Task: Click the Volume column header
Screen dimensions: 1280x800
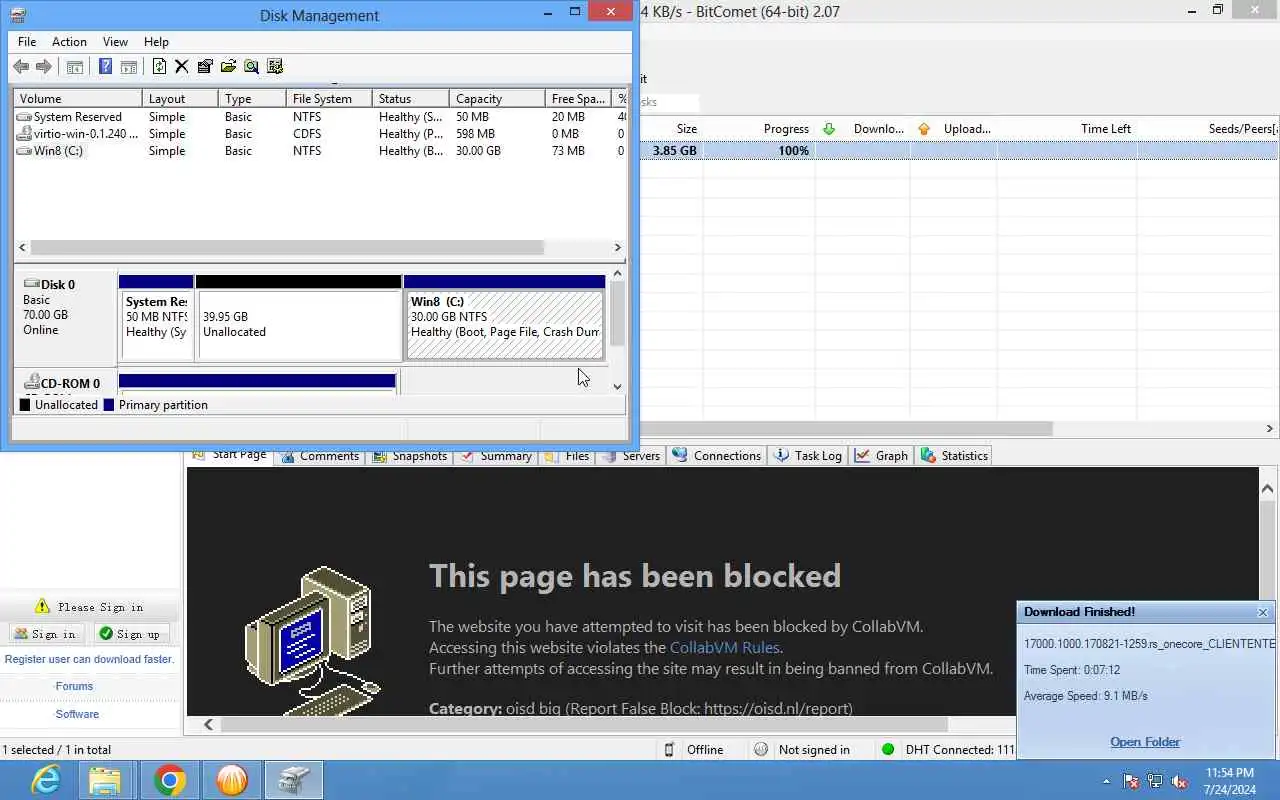Action: click(x=78, y=99)
